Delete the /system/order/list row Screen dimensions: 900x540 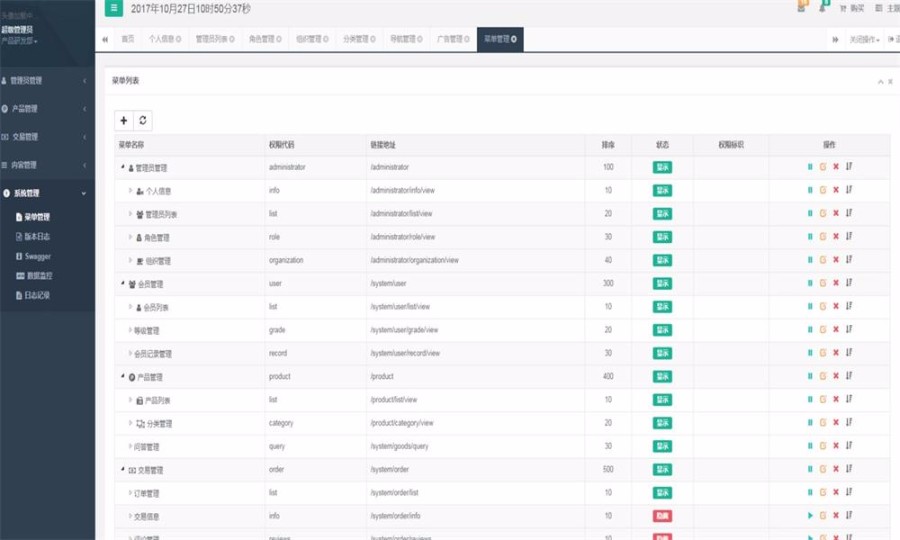[836, 492]
